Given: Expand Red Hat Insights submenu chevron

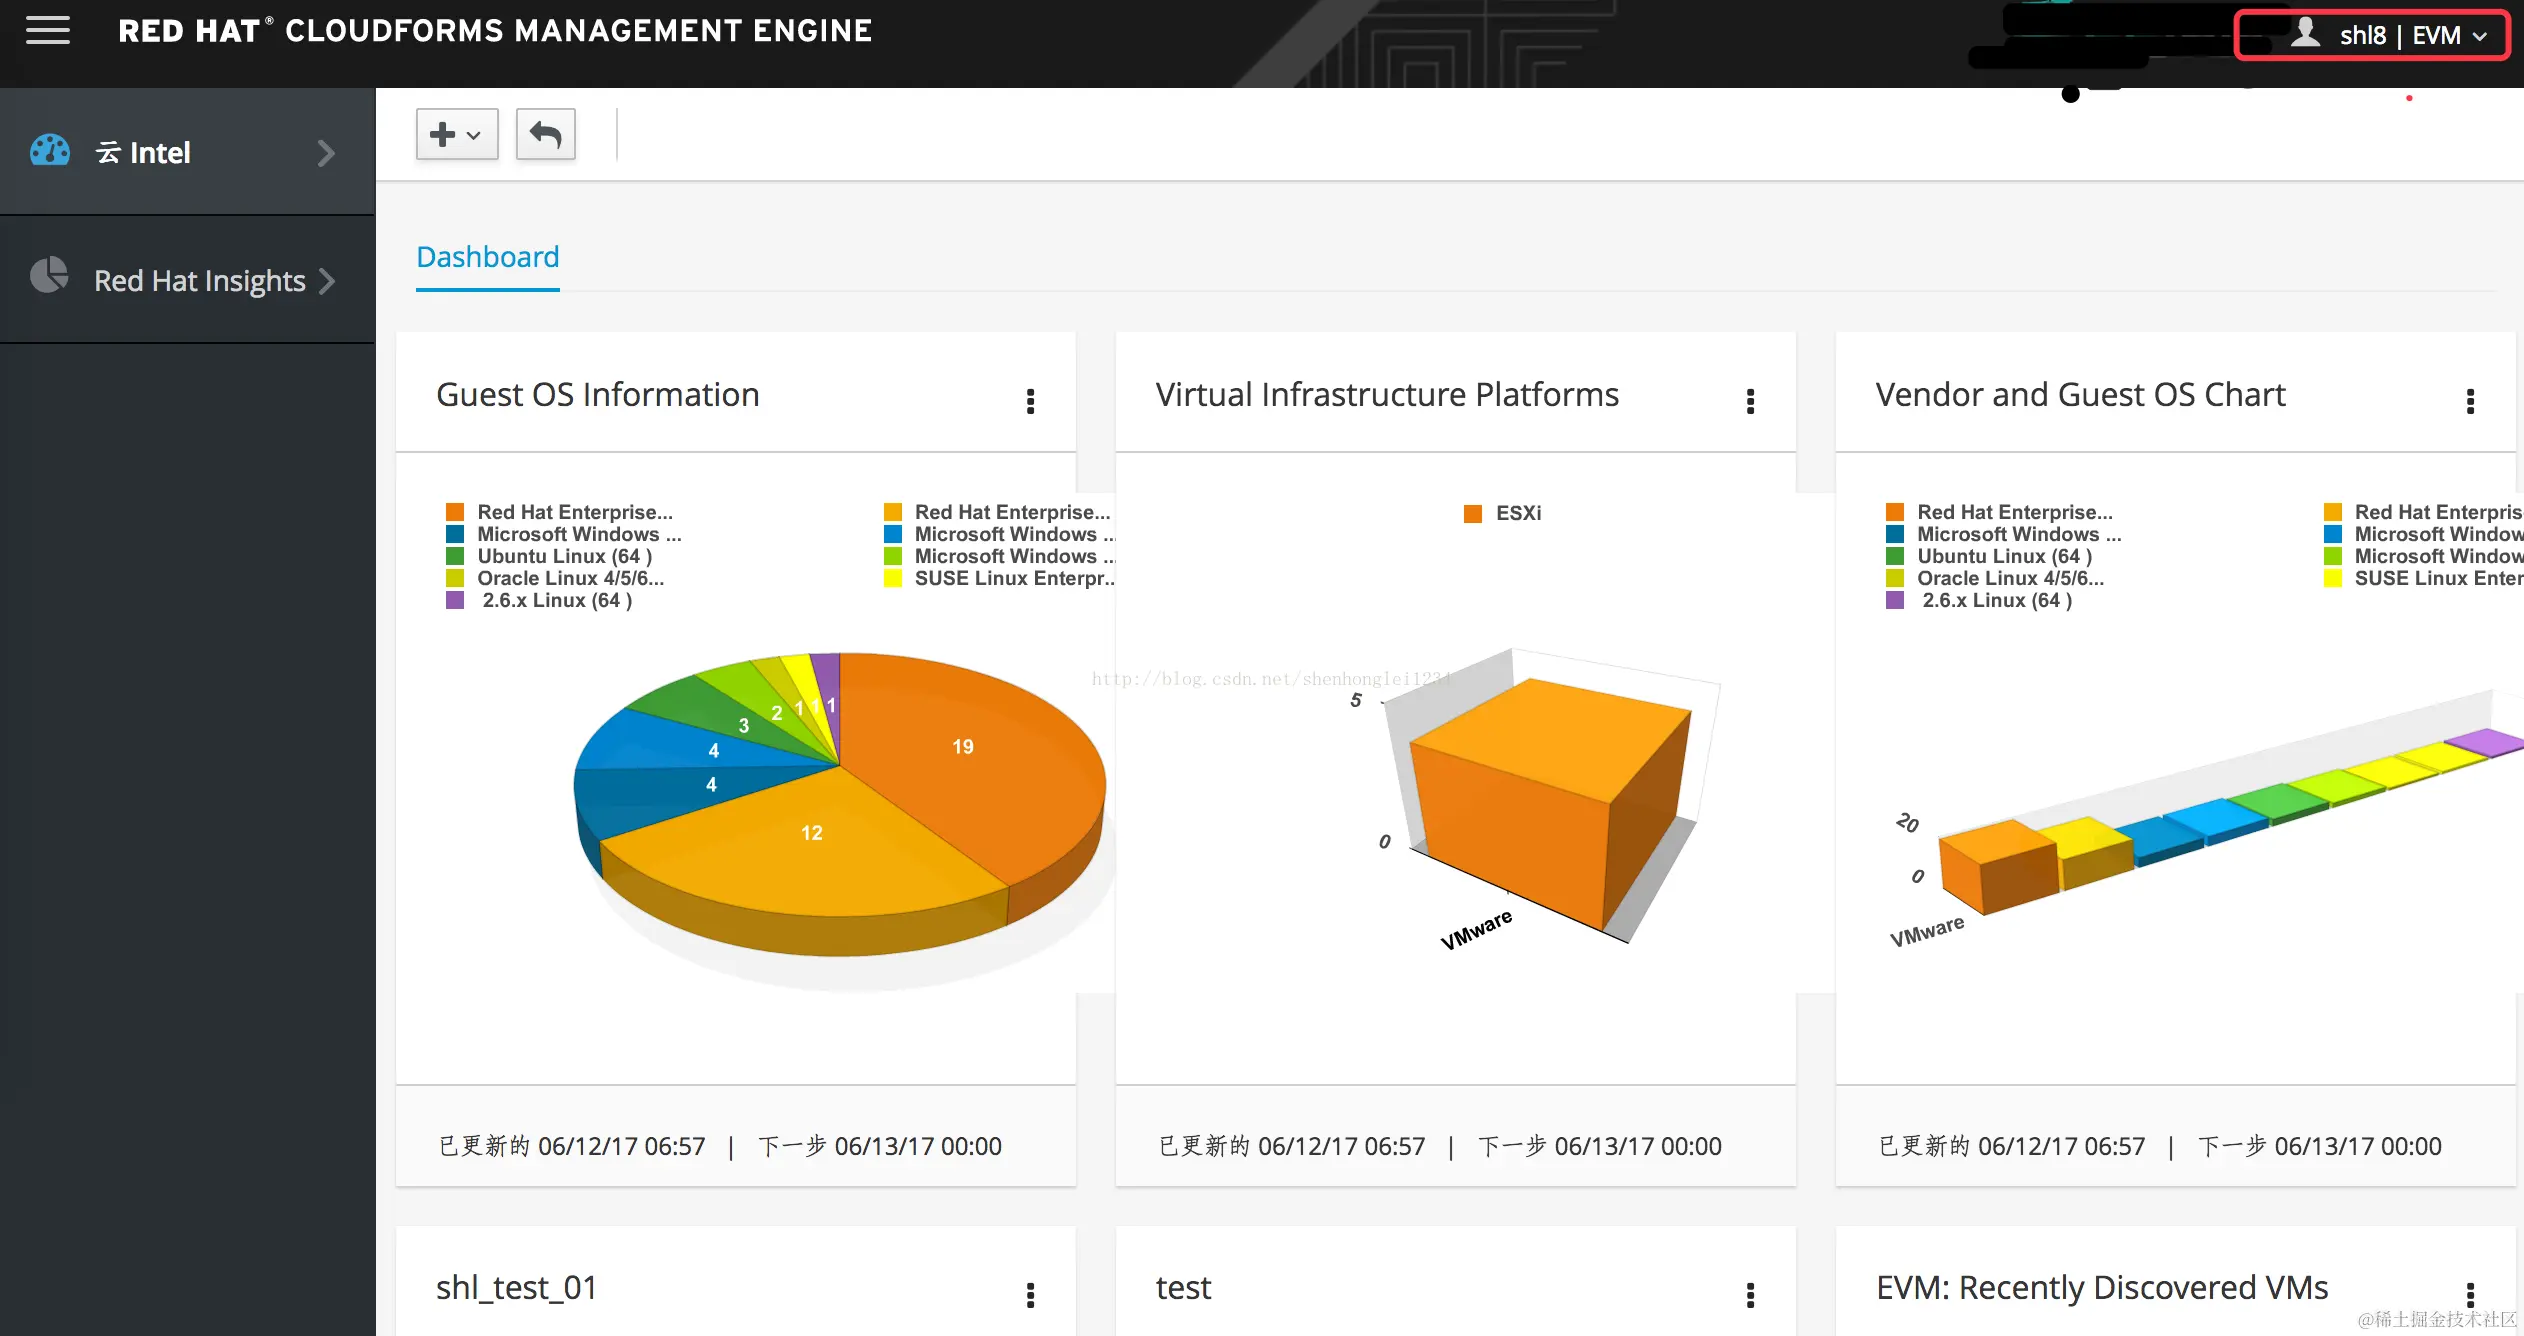Looking at the screenshot, I should [326, 281].
